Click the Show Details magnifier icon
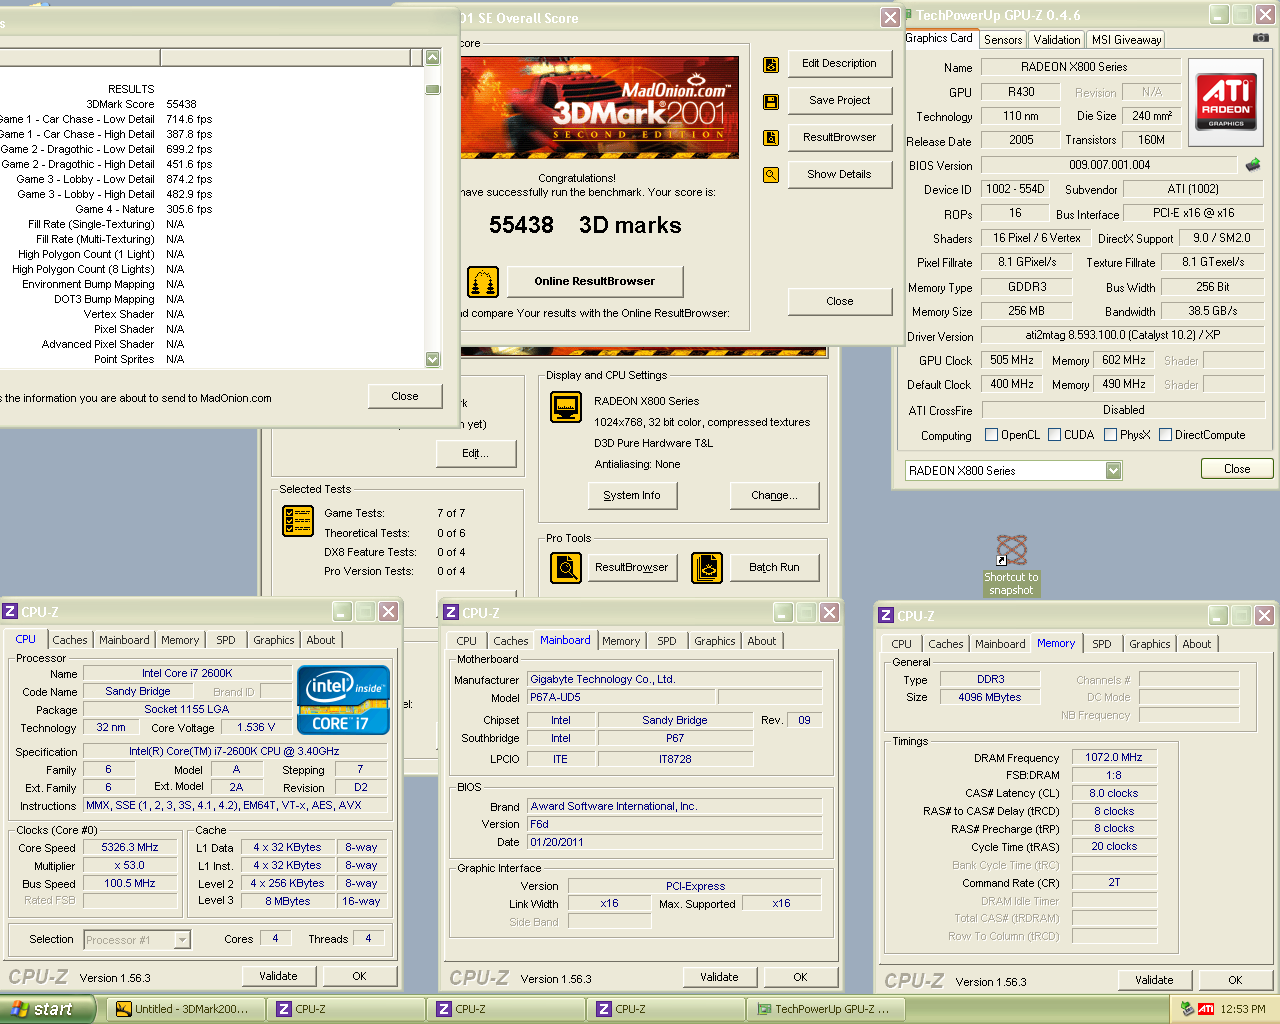The width and height of the screenshot is (1280, 1024). coord(771,175)
